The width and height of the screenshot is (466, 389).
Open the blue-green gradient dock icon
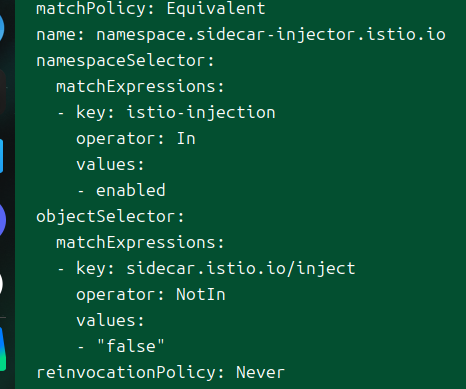click(x=3, y=349)
